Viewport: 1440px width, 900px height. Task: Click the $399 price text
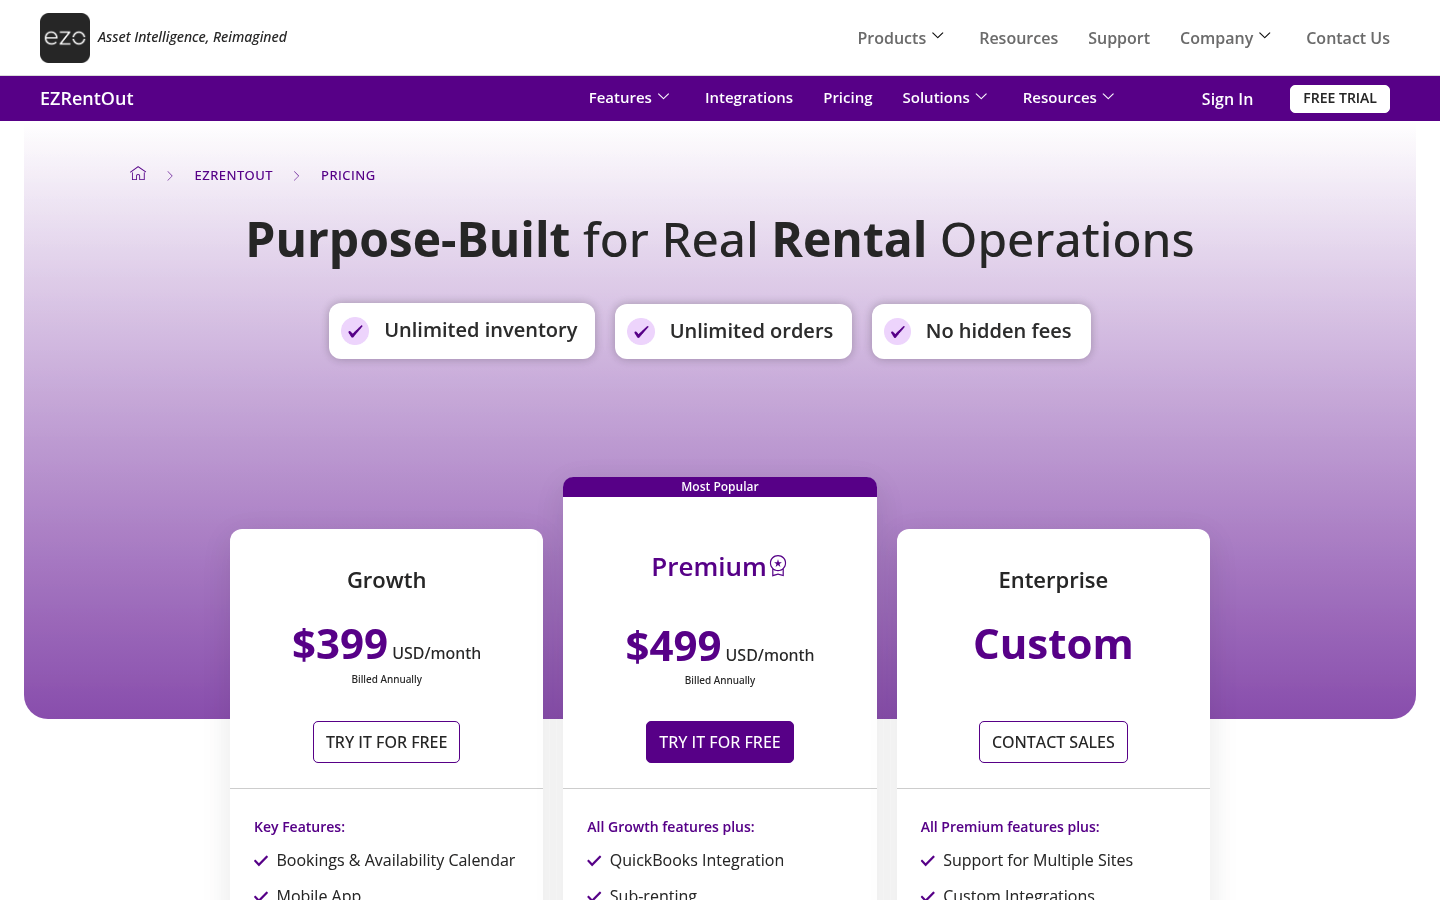point(339,645)
